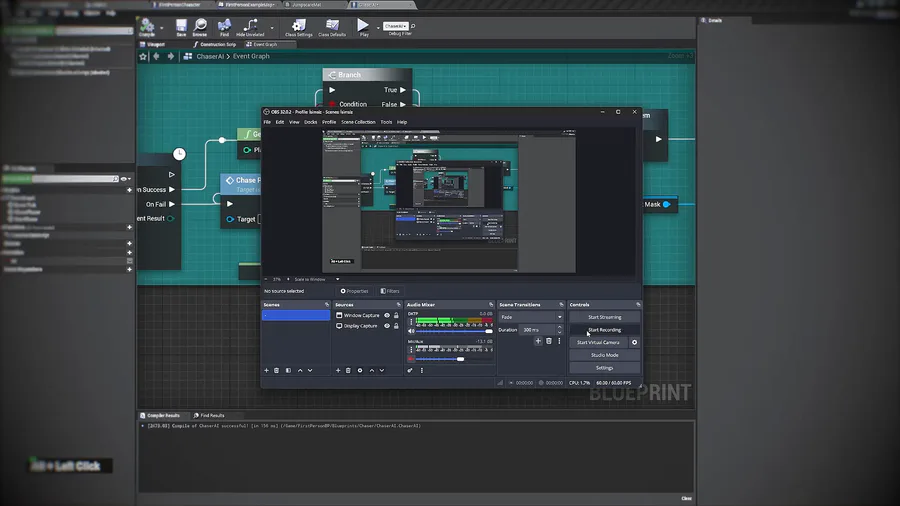The image size is (900, 506).
Task: Open scene filters in the Scenes dock toolbar
Action: pos(288,371)
